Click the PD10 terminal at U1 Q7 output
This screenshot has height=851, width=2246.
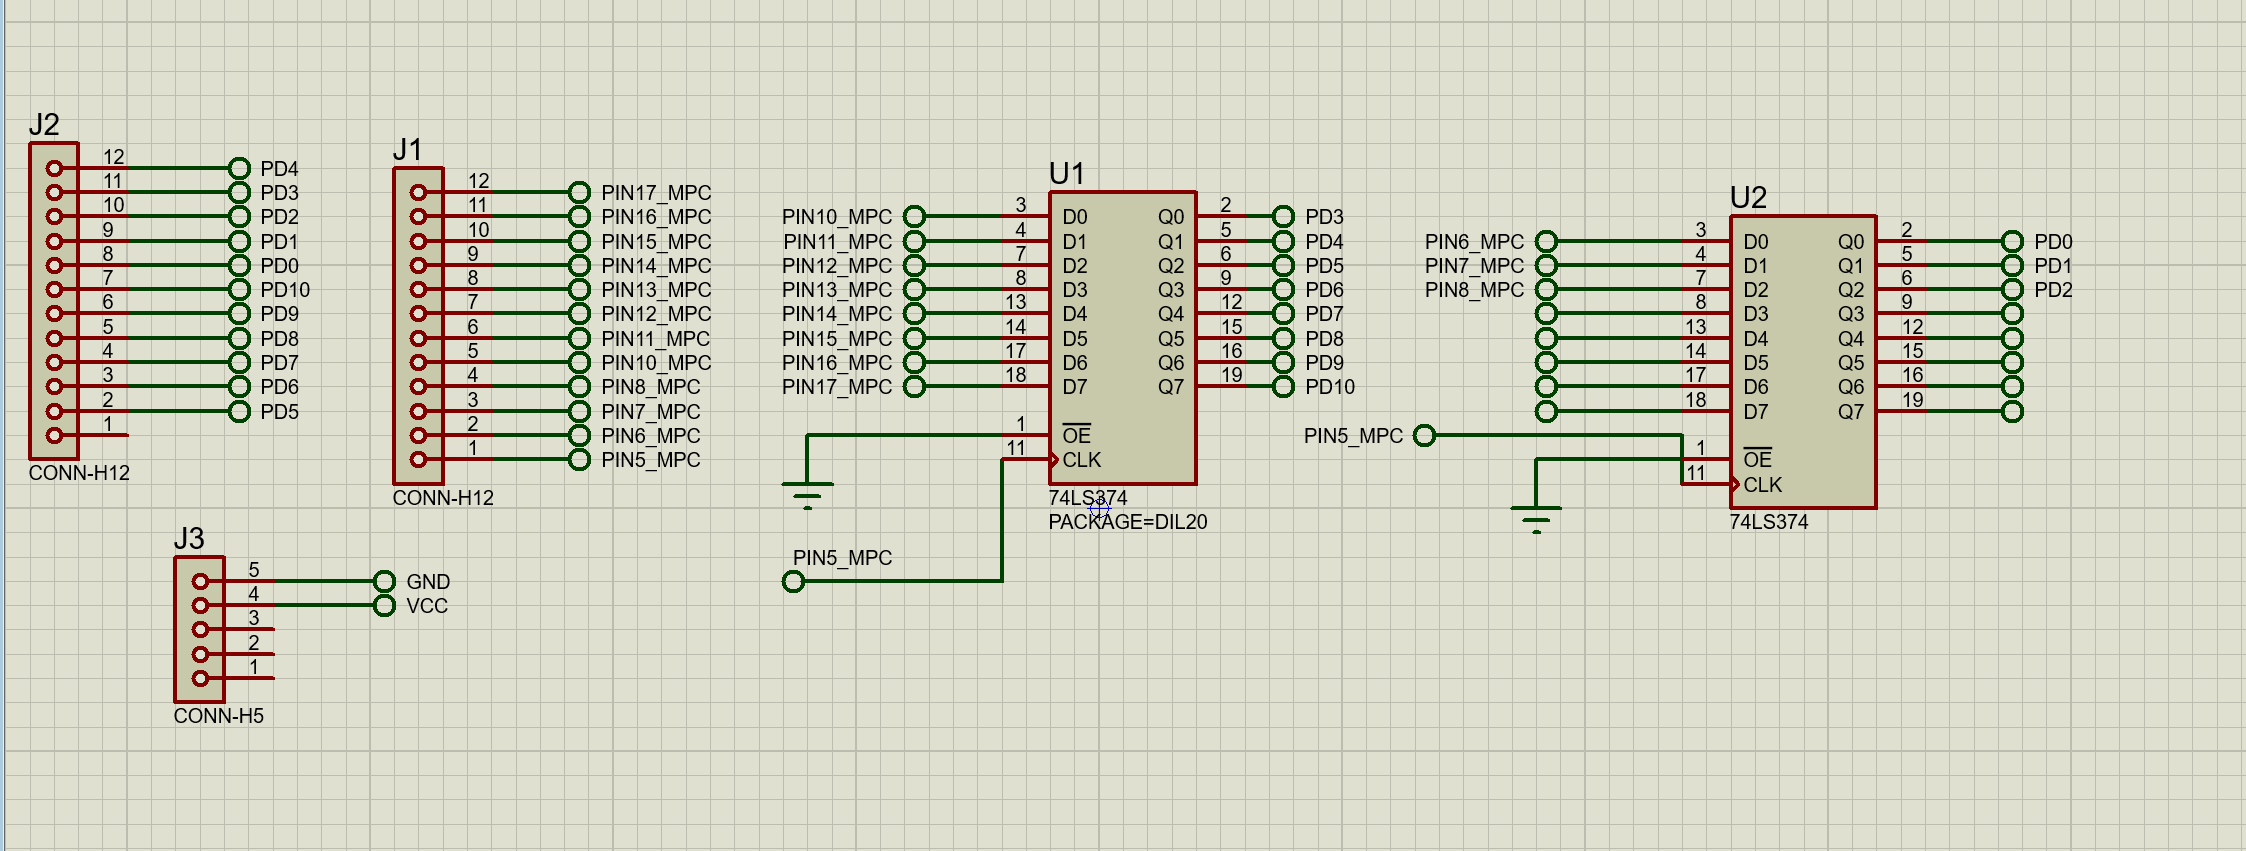coord(1283,386)
